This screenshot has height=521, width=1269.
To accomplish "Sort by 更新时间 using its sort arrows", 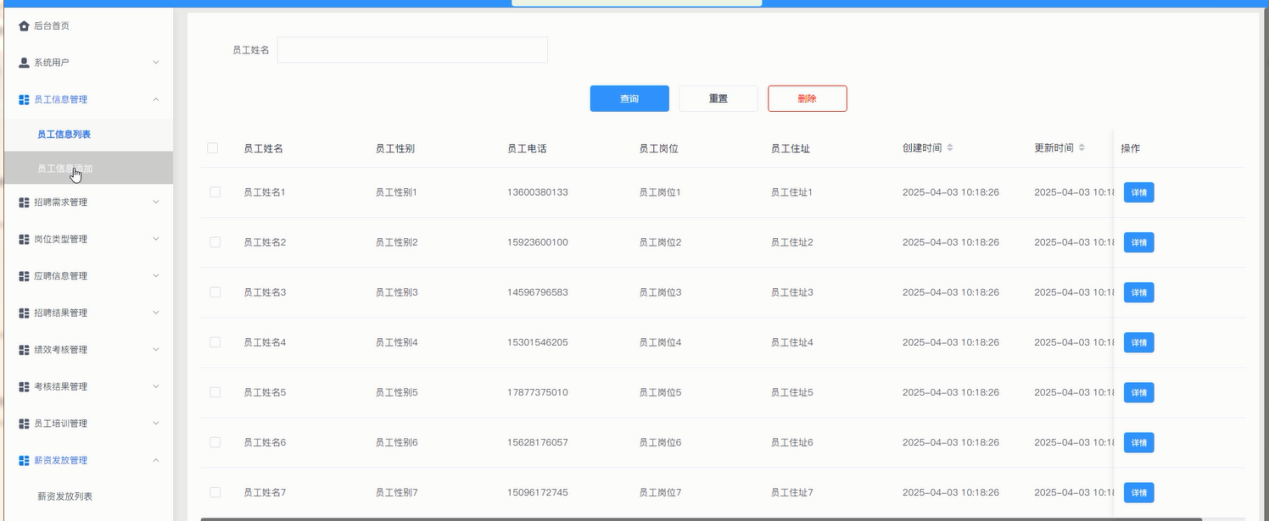I will coord(1082,148).
